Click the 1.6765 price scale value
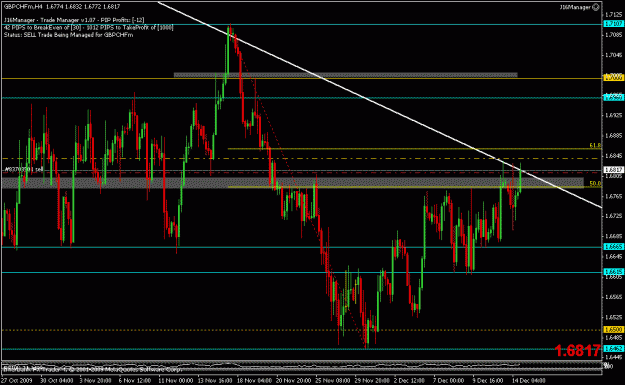The width and height of the screenshot is (625, 385). pyautogui.click(x=613, y=196)
